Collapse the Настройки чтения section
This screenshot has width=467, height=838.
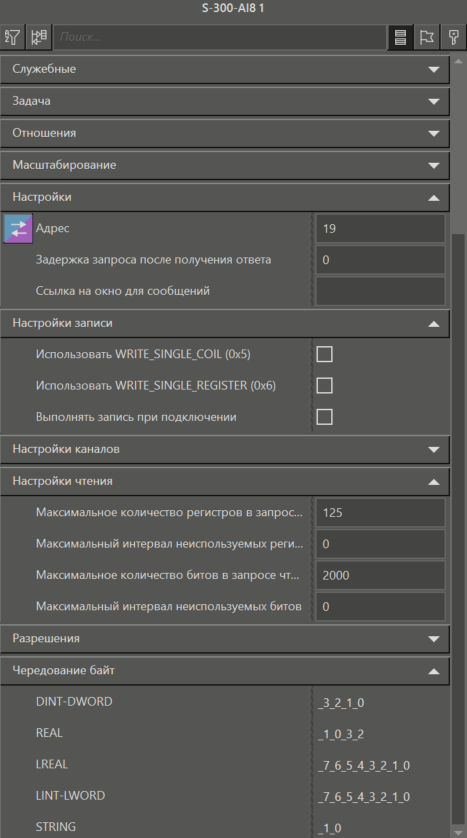tap(224, 482)
